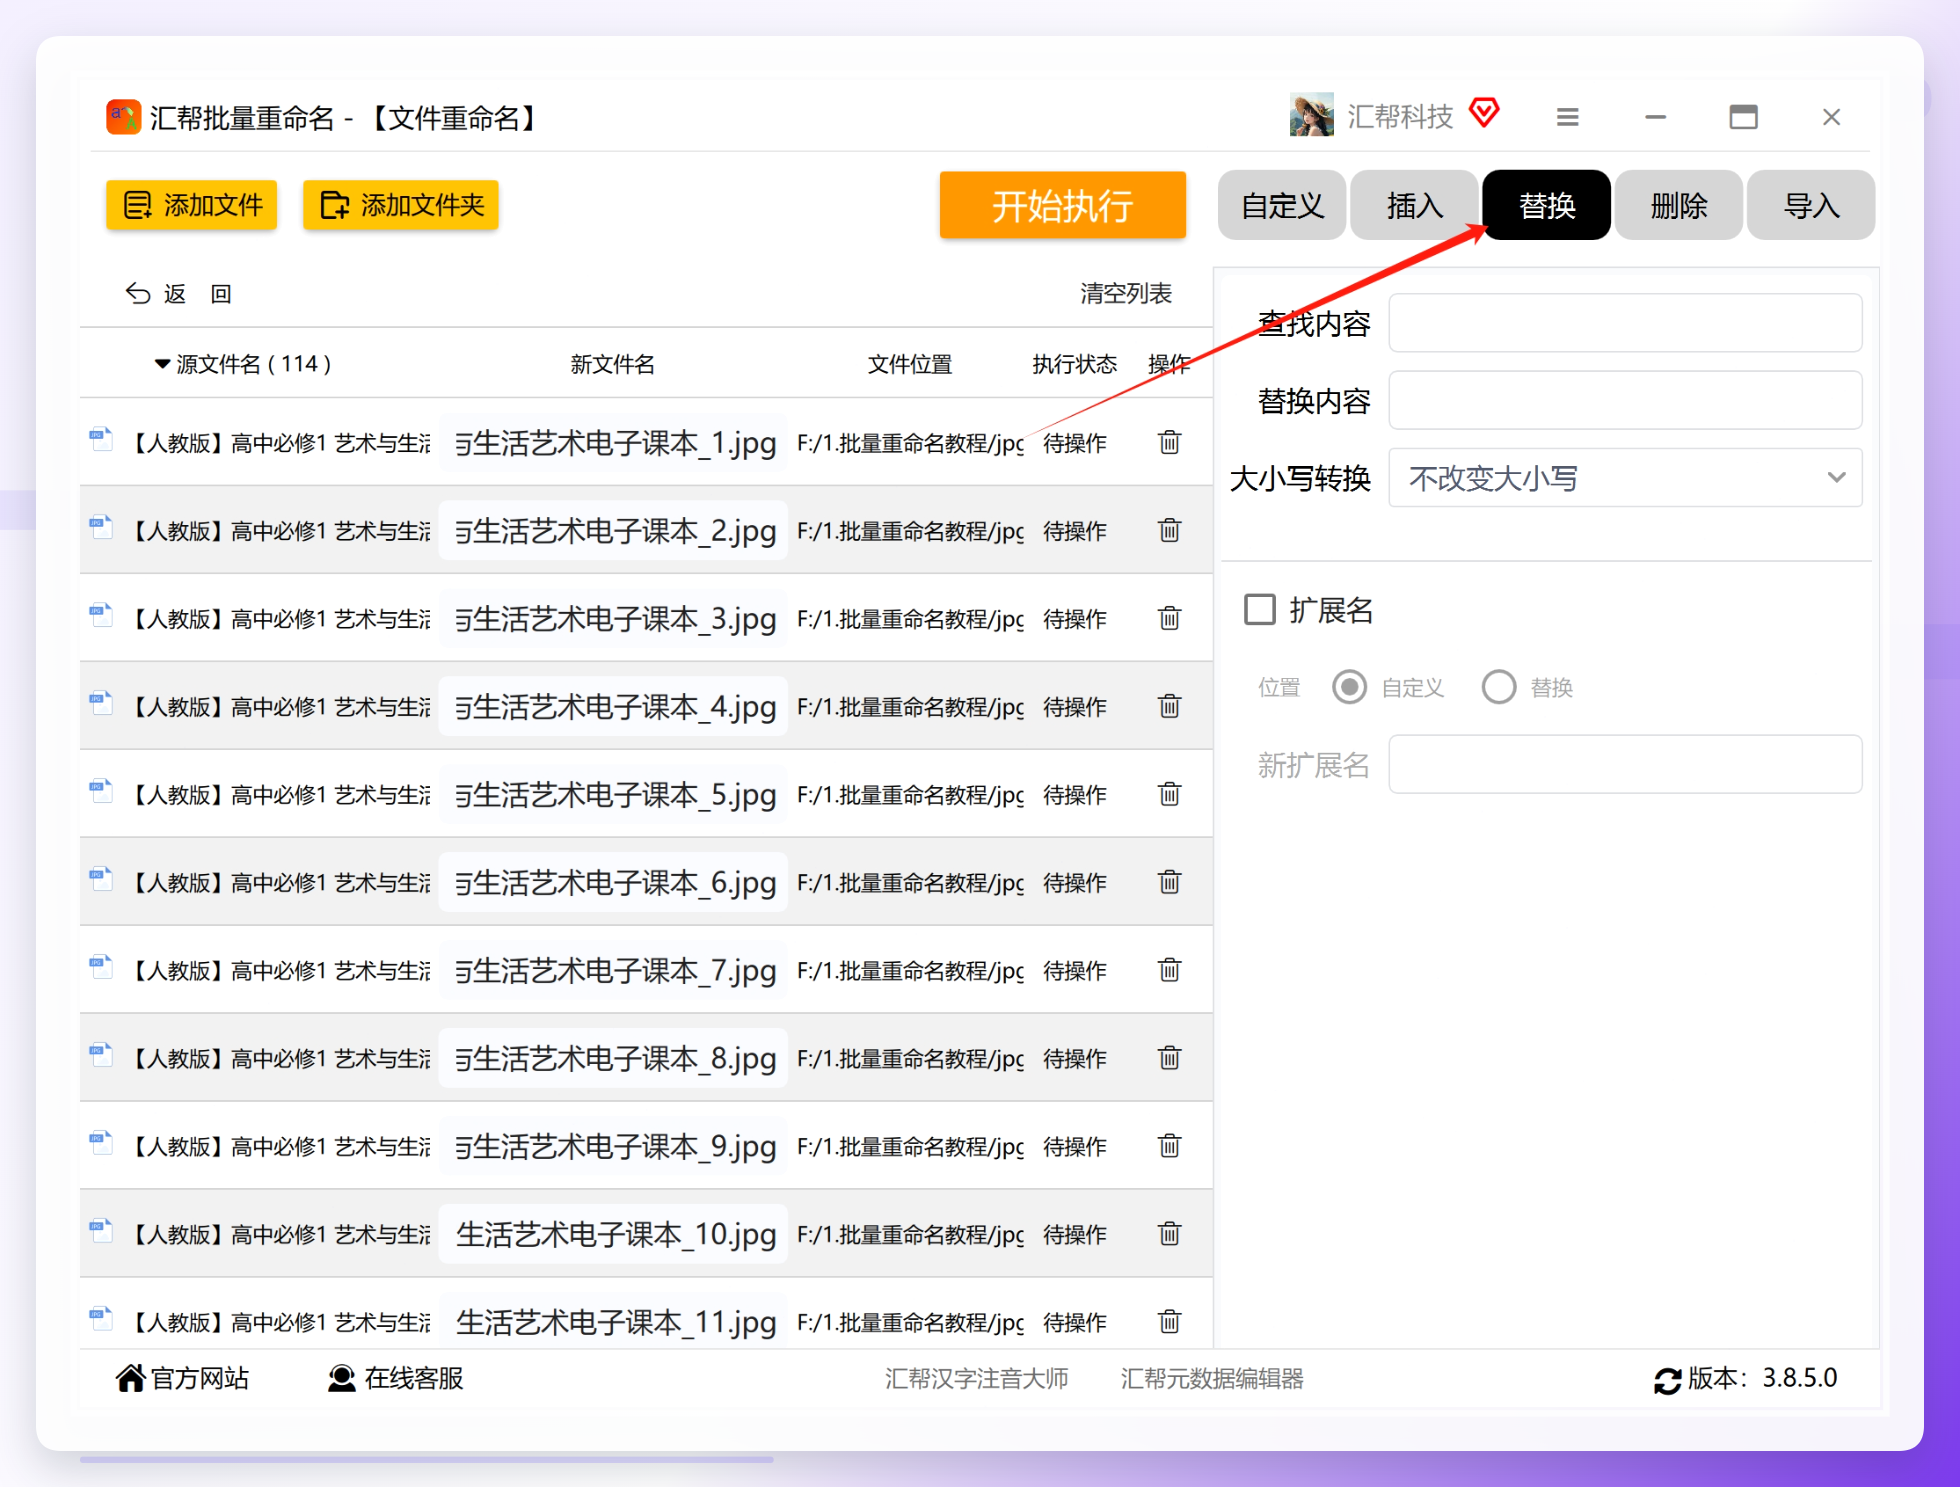Edit new file name 生活艺术电子课本_10.jpg
The width and height of the screenshot is (1960, 1487).
pos(614,1234)
